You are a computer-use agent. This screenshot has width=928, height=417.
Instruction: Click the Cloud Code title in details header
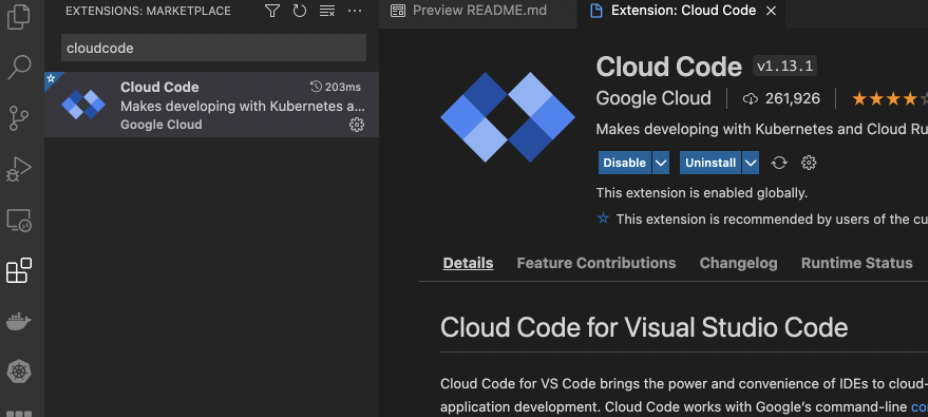669,67
